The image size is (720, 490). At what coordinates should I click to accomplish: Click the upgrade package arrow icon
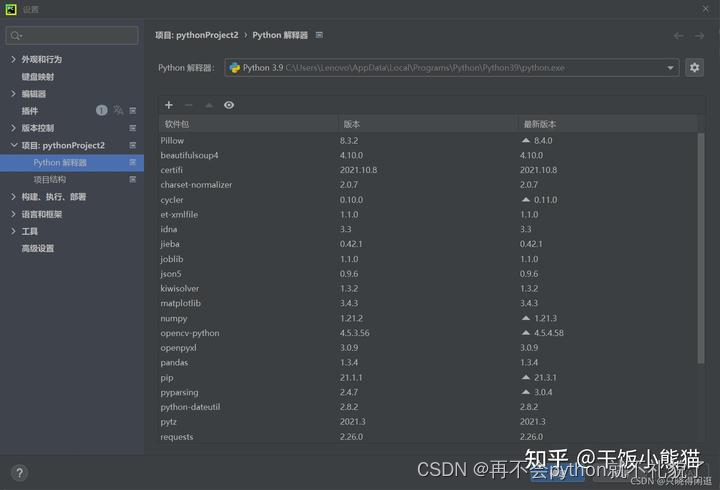coord(209,105)
